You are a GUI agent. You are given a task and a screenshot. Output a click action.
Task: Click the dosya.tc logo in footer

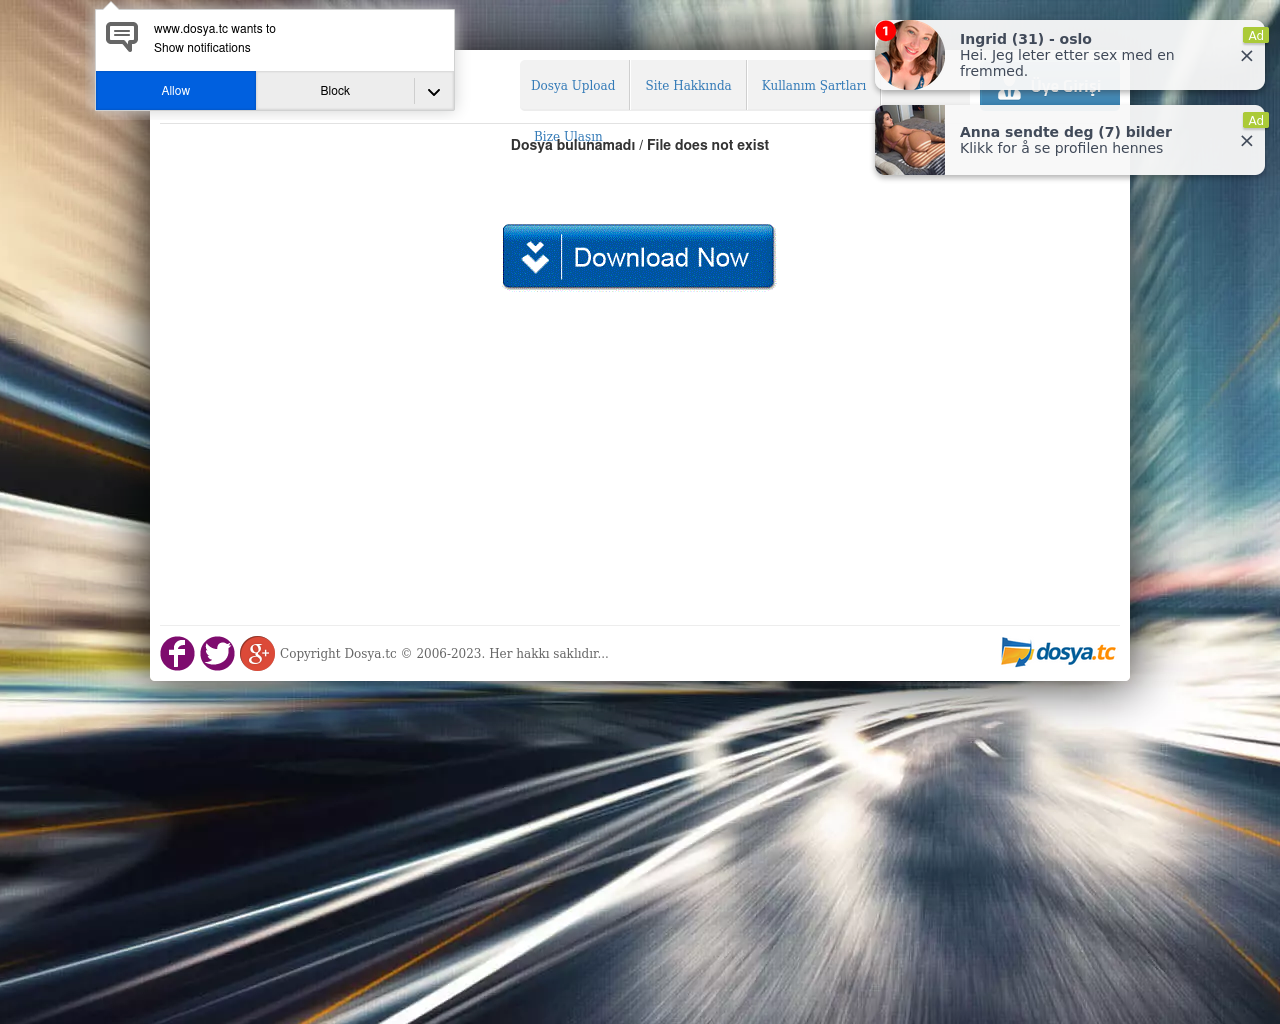1058,652
